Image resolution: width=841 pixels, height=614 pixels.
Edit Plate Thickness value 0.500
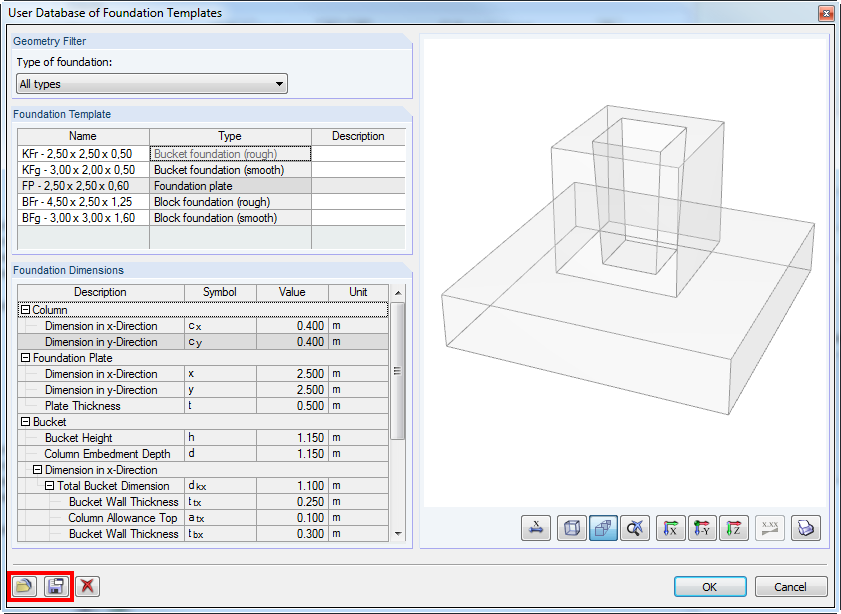[x=292, y=406]
